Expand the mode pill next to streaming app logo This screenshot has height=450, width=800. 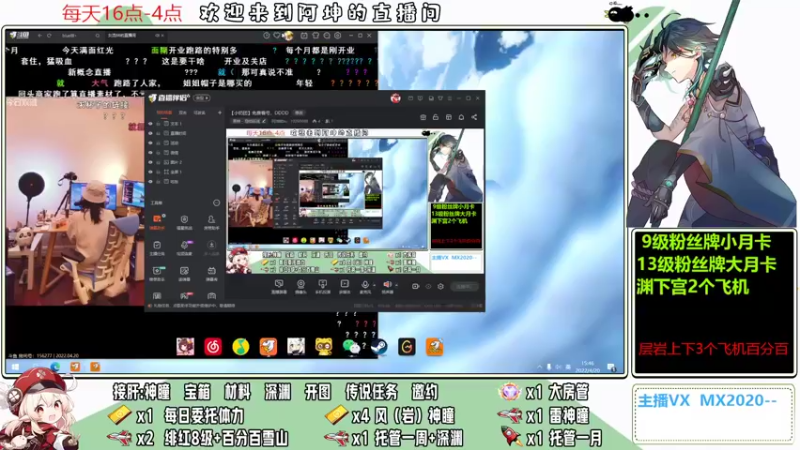202,98
